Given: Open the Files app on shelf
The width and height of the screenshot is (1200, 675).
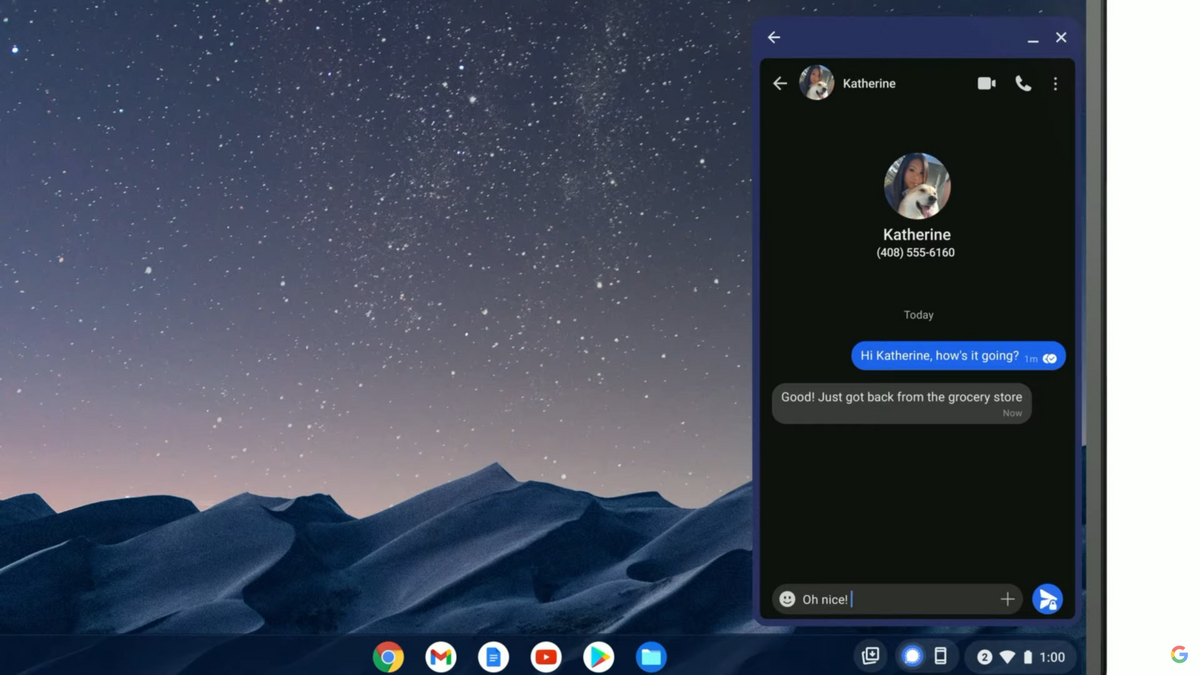Looking at the screenshot, I should (x=651, y=657).
